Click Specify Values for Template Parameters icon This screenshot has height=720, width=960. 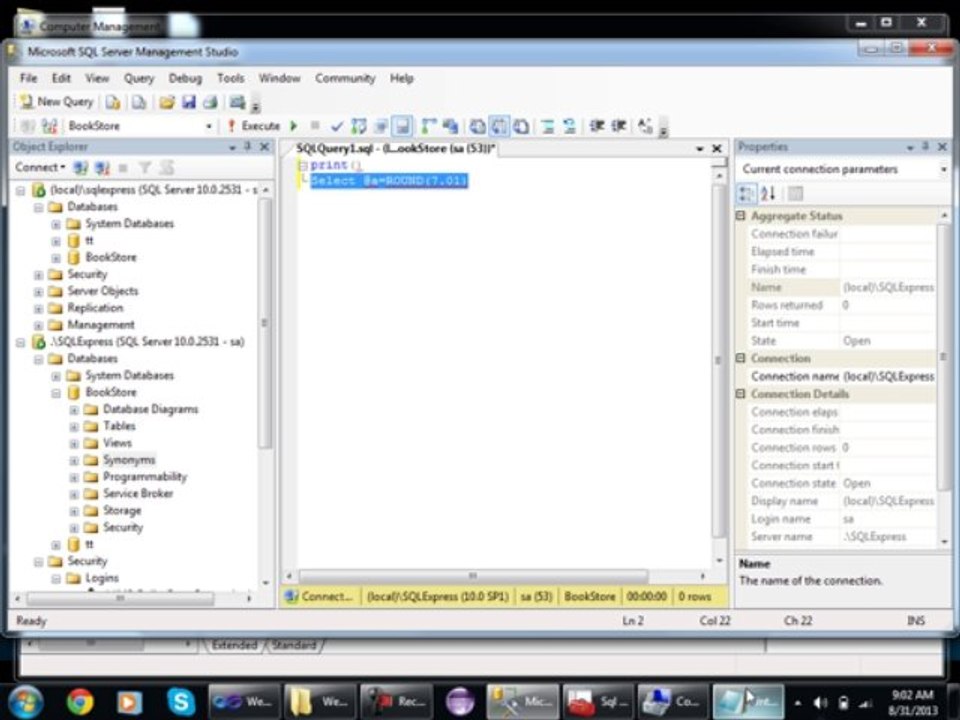pos(645,126)
